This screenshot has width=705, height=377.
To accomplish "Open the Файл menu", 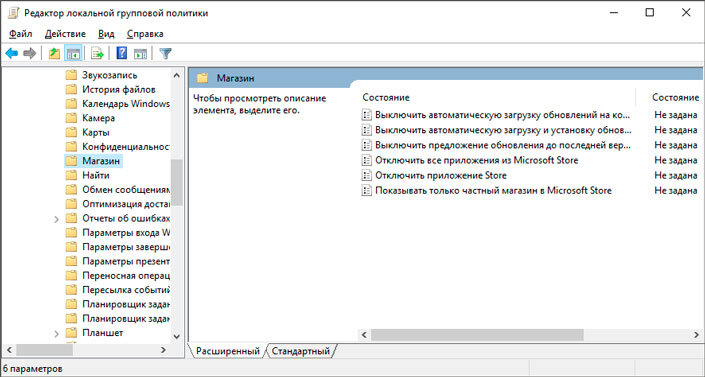I will point(21,34).
